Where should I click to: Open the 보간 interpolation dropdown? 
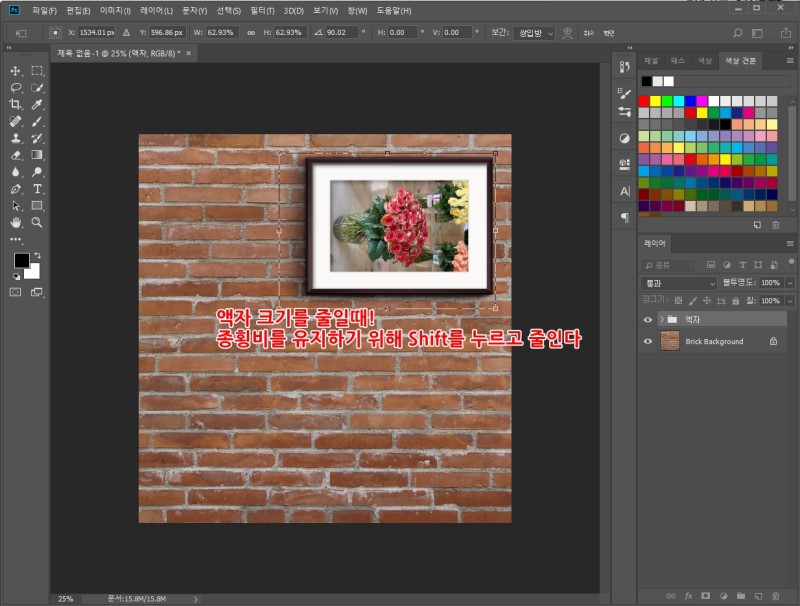534,33
